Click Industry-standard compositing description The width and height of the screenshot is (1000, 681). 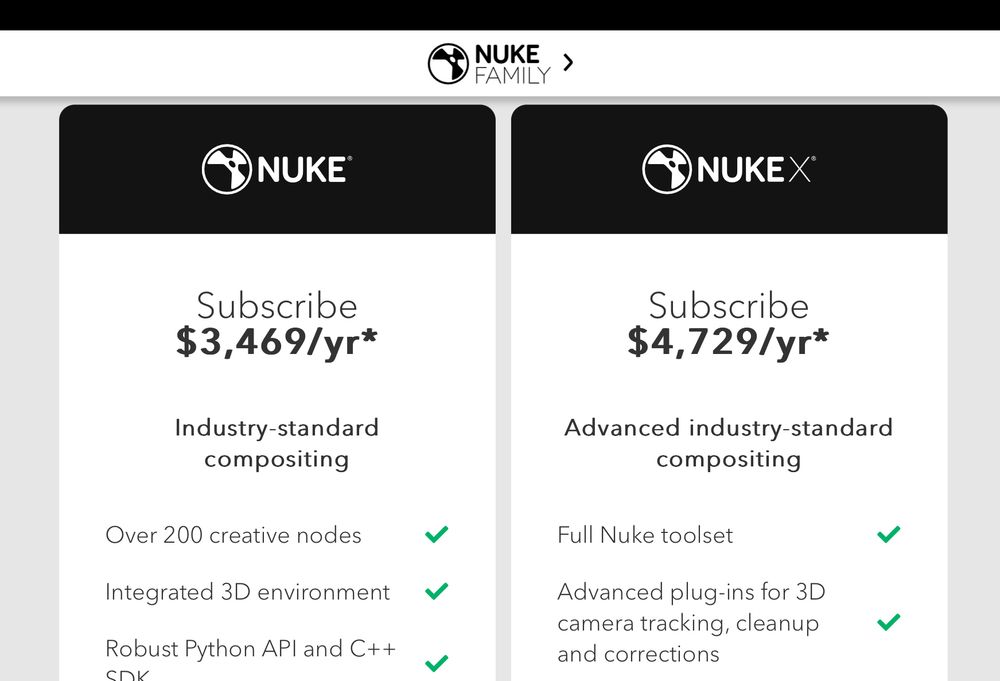[x=277, y=443]
